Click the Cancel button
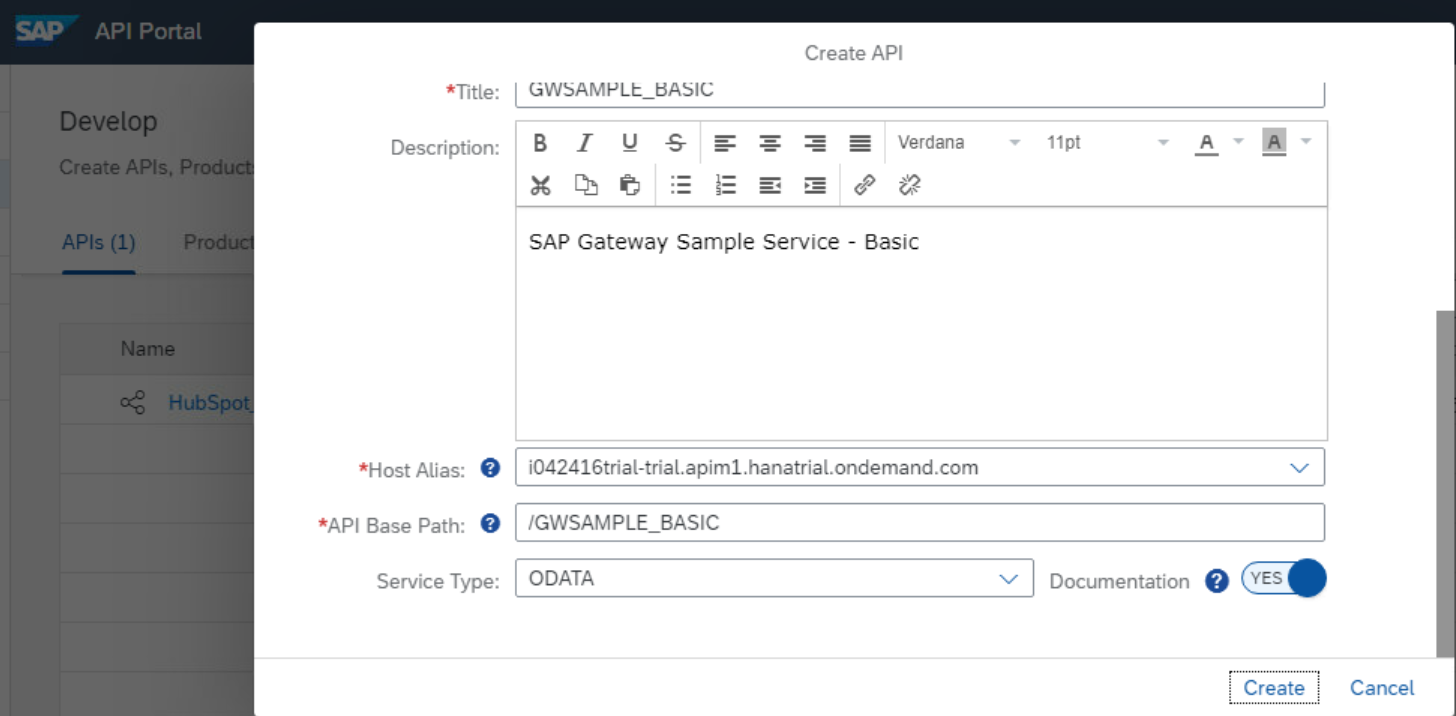Viewport: 1456px width, 716px height. 1382,688
